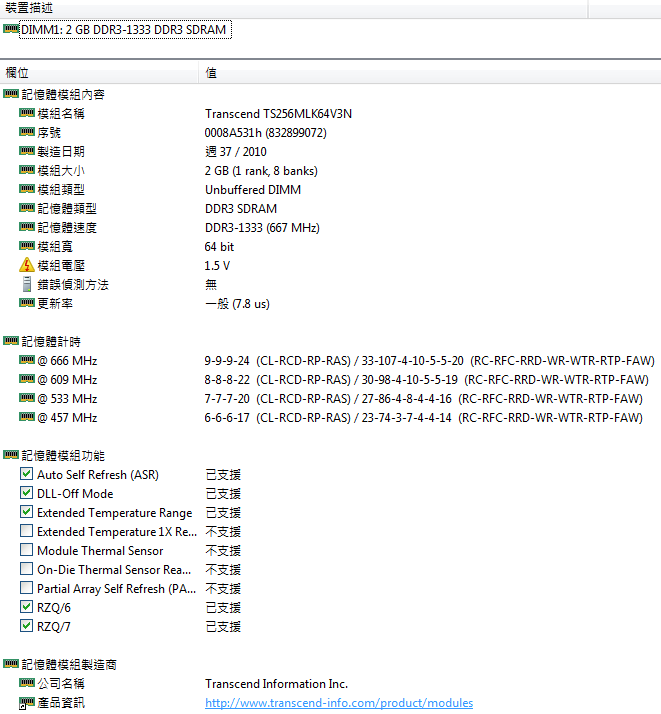Select the 記憶體計時 section heading text
The height and width of the screenshot is (714, 661).
tap(51, 342)
